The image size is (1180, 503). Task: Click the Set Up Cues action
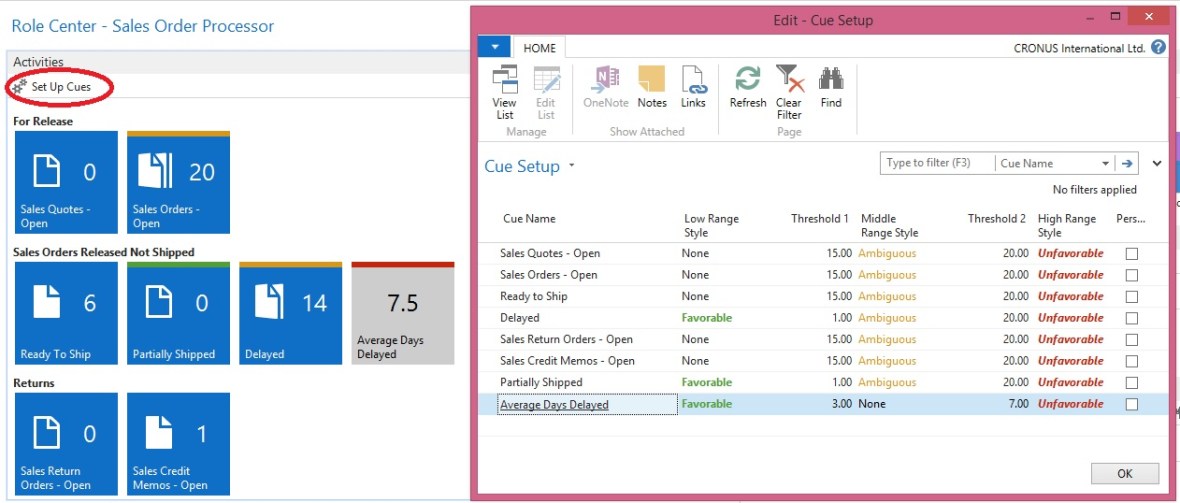click(62, 87)
